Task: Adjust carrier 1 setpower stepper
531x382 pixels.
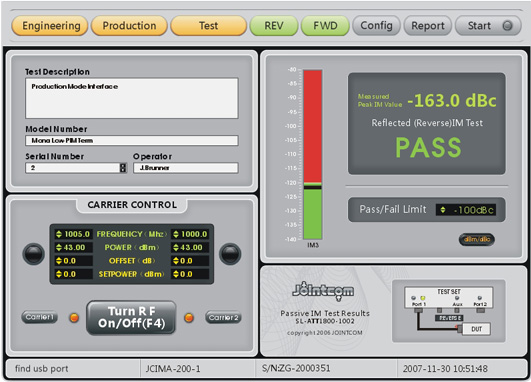Action: (x=59, y=274)
